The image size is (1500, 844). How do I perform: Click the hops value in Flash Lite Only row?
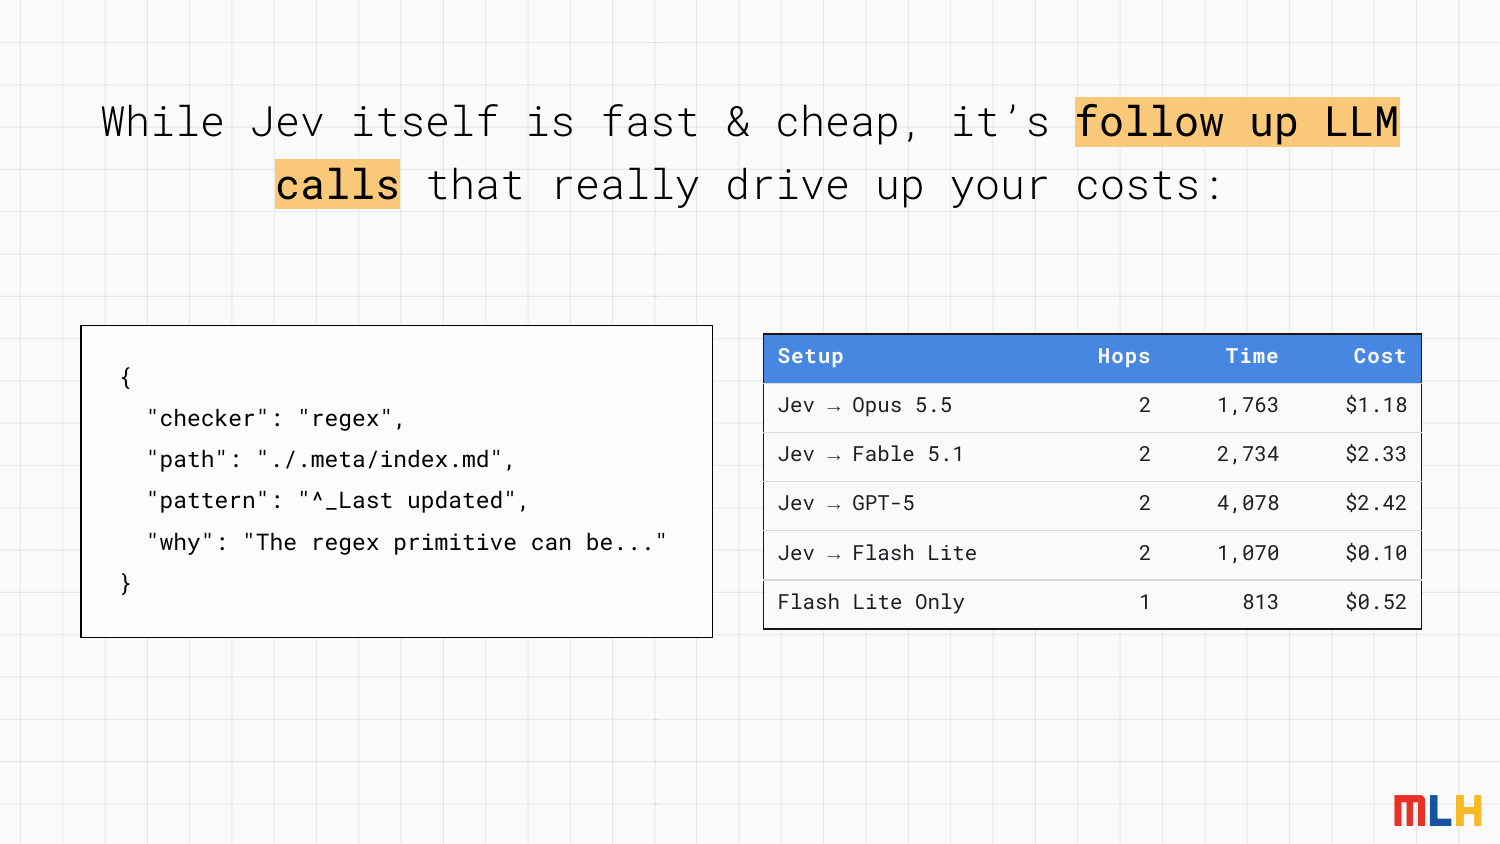click(1145, 603)
